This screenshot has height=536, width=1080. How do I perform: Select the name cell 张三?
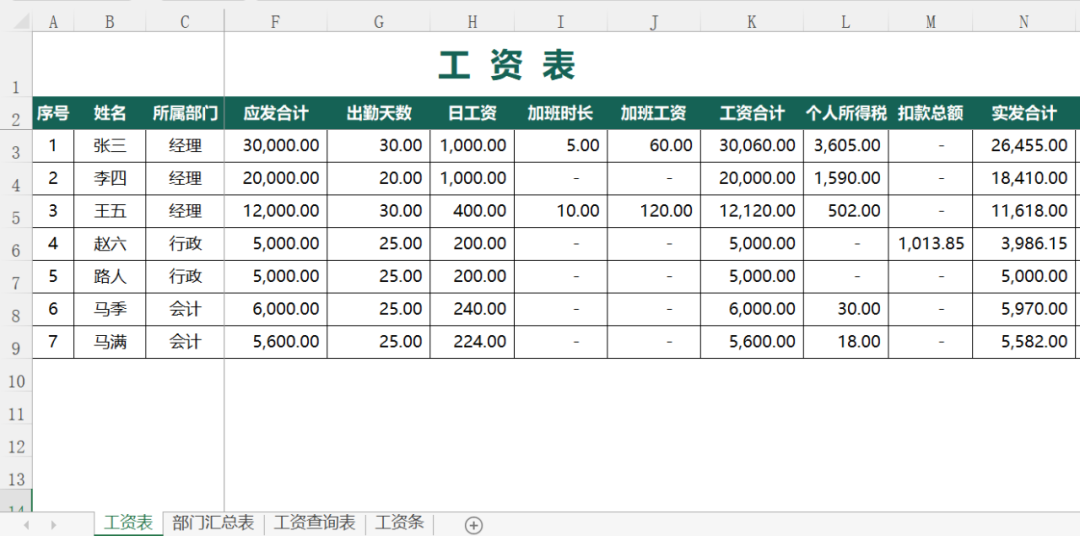[x=110, y=145]
